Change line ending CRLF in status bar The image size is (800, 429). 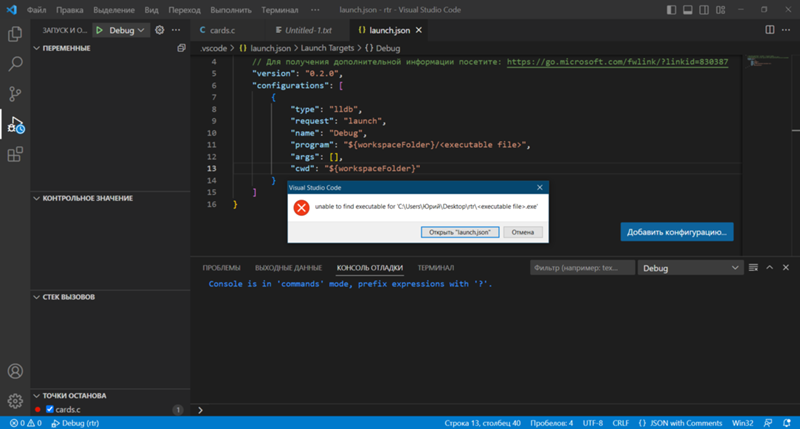click(620, 423)
